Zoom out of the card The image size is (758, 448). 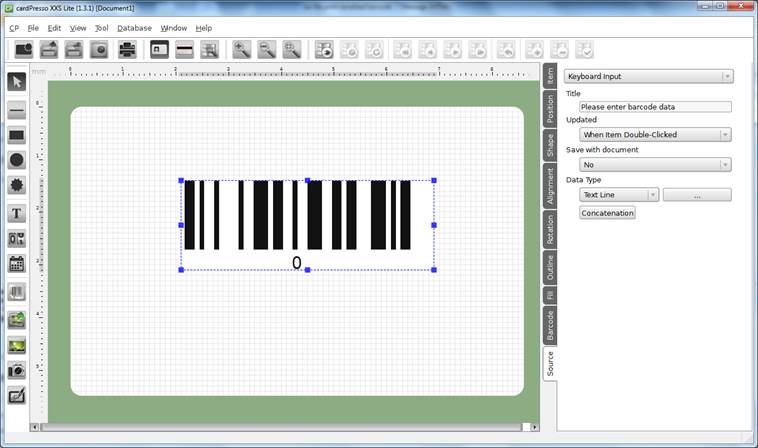point(267,50)
